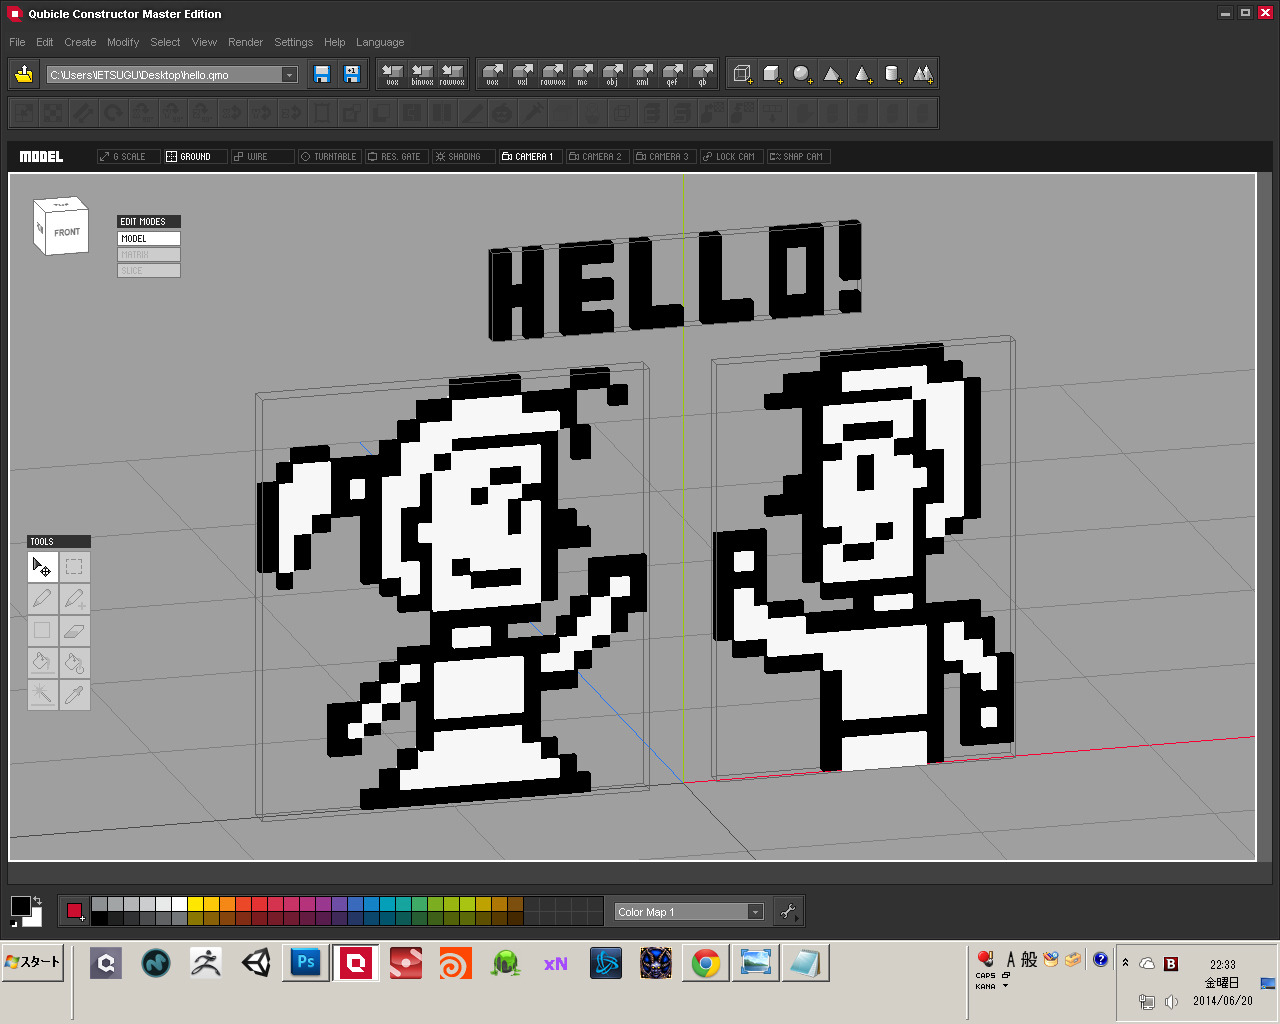Create a pyramid primitive
Viewport: 1280px width, 1024px height.
coord(832,74)
